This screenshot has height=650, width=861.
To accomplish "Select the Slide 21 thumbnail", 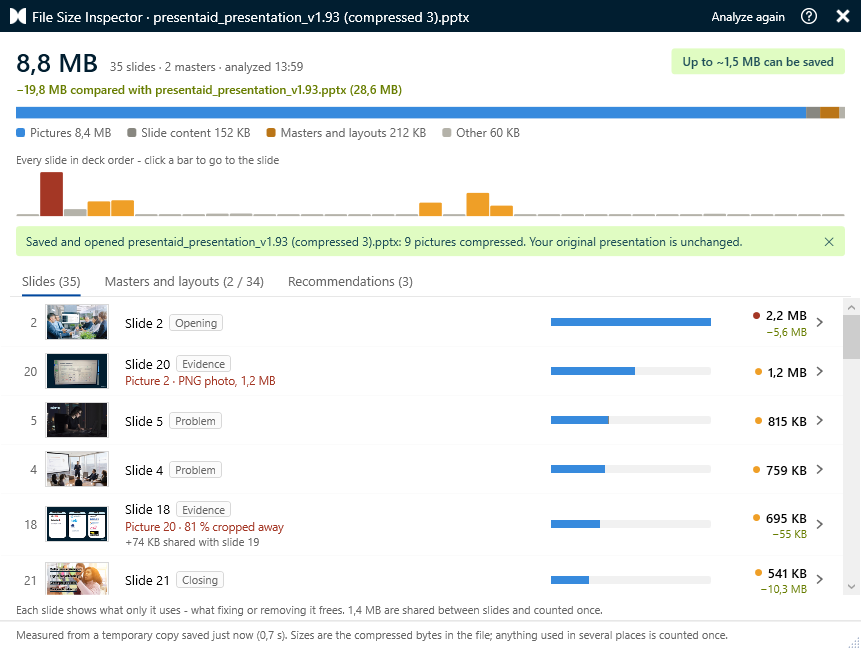I will (77, 579).
